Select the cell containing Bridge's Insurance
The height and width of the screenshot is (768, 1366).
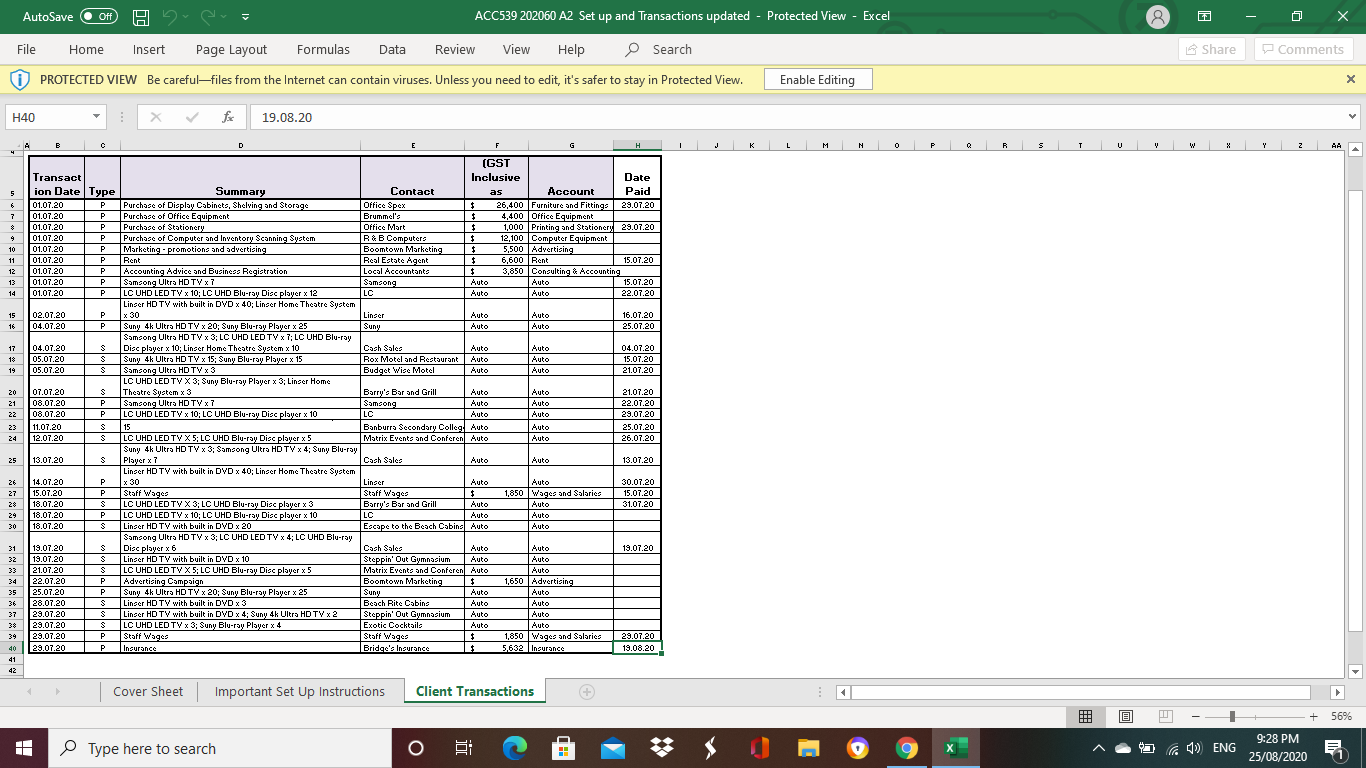pyautogui.click(x=412, y=648)
